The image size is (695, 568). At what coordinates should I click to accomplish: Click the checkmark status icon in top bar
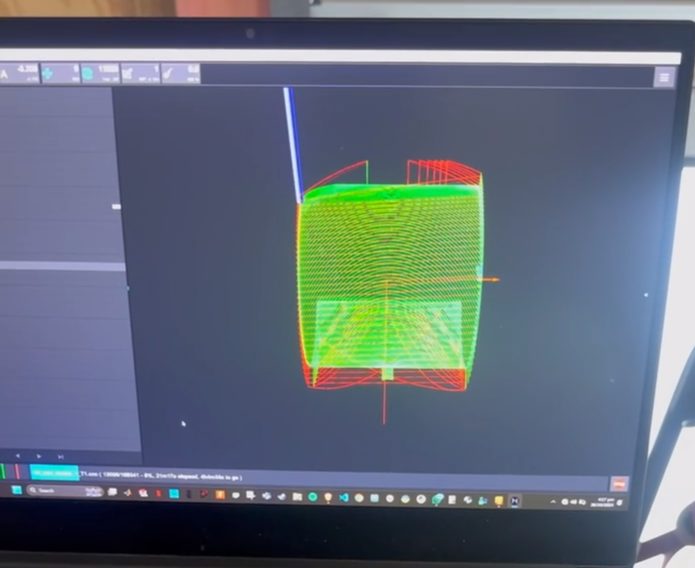168,74
